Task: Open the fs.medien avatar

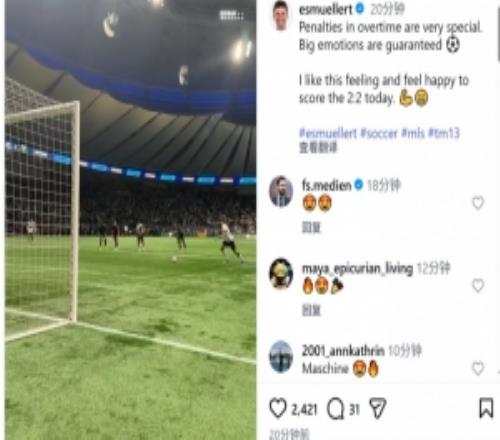Action: [281, 191]
